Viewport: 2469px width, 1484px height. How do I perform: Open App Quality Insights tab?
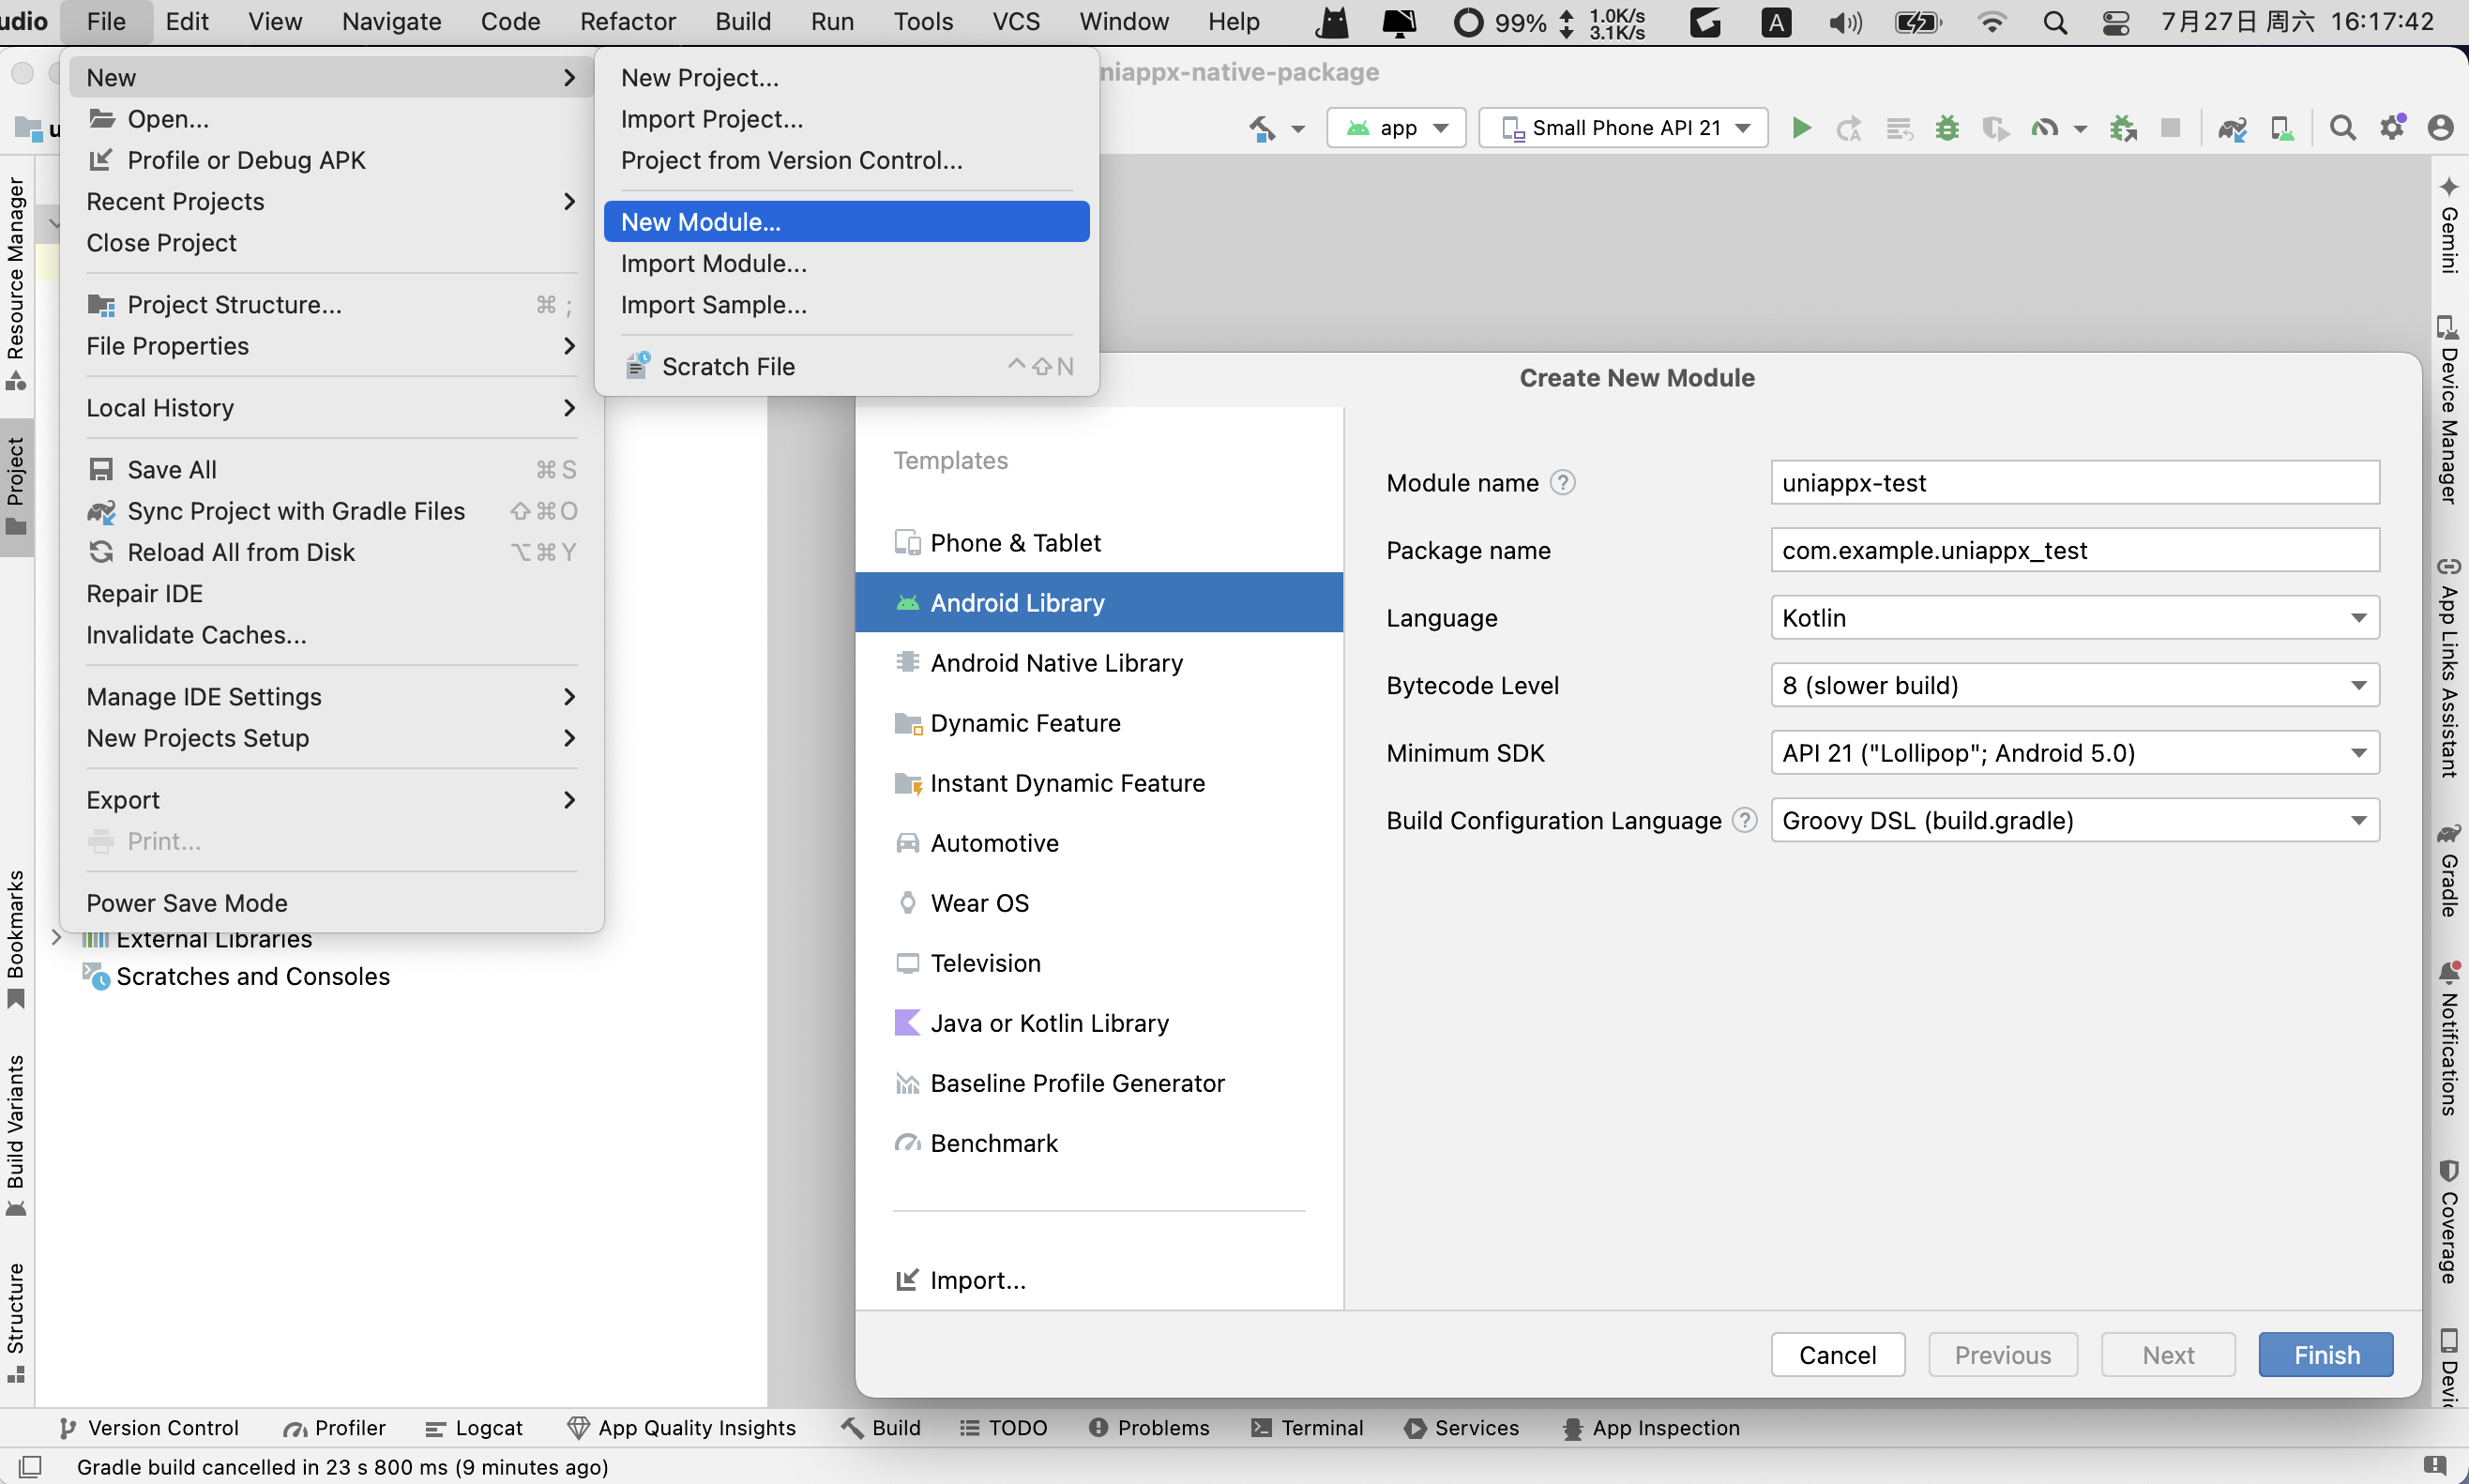(x=681, y=1427)
